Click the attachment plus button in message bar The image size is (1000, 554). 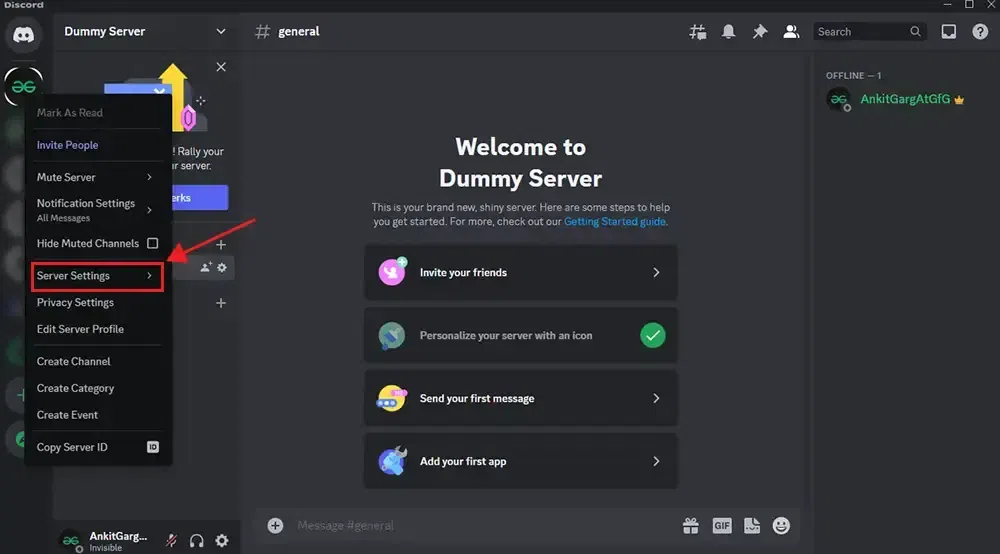275,525
